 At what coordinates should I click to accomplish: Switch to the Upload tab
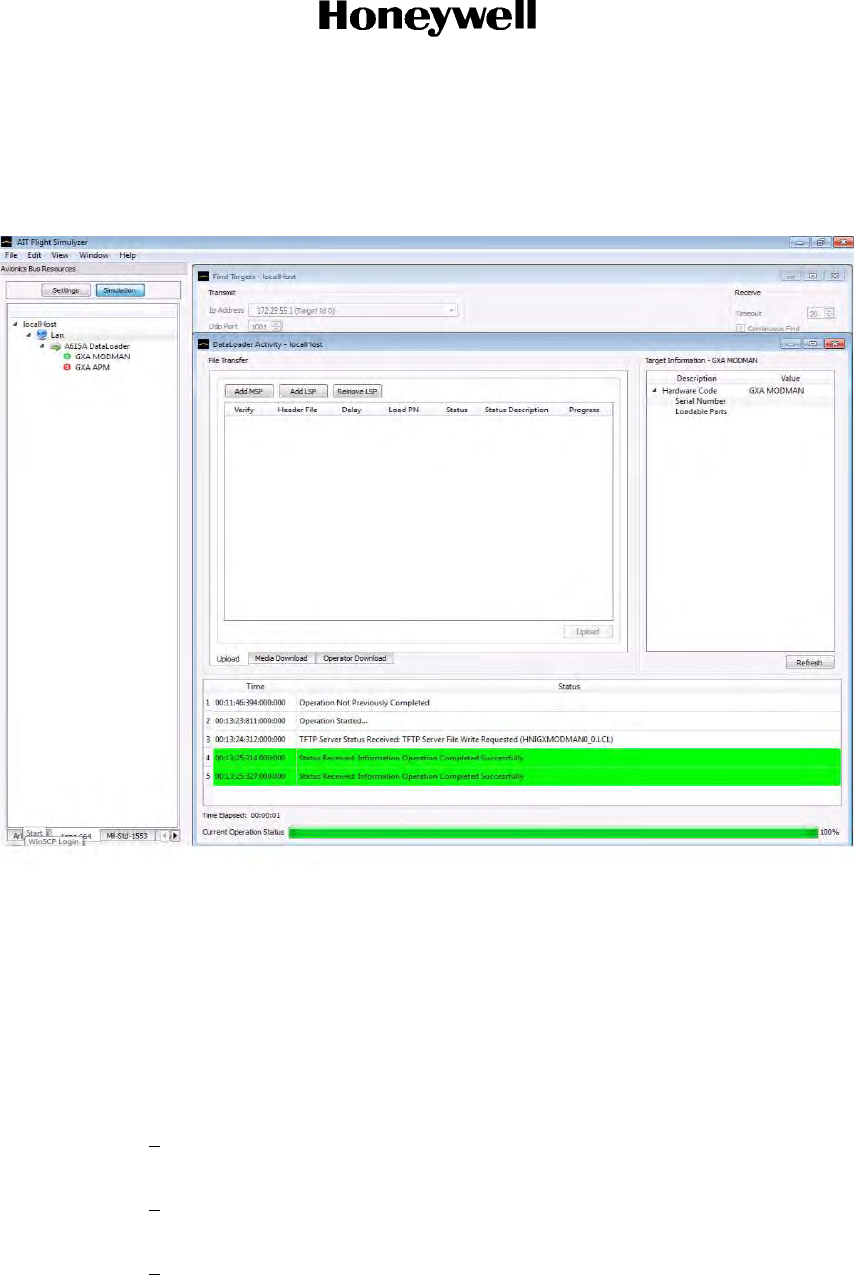pyautogui.click(x=228, y=658)
